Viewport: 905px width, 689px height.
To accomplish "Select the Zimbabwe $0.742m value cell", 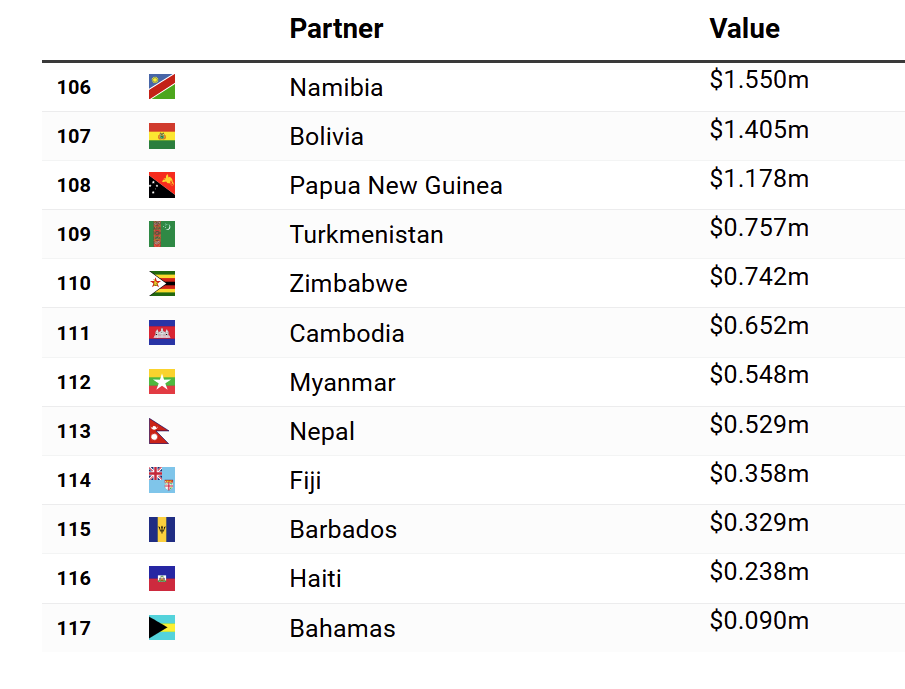I will [759, 276].
